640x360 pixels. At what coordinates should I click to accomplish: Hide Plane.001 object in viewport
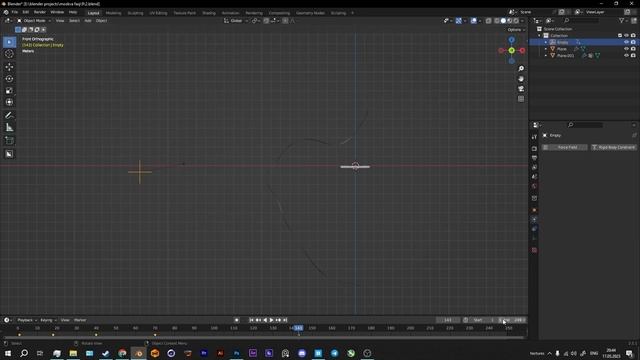click(626, 56)
